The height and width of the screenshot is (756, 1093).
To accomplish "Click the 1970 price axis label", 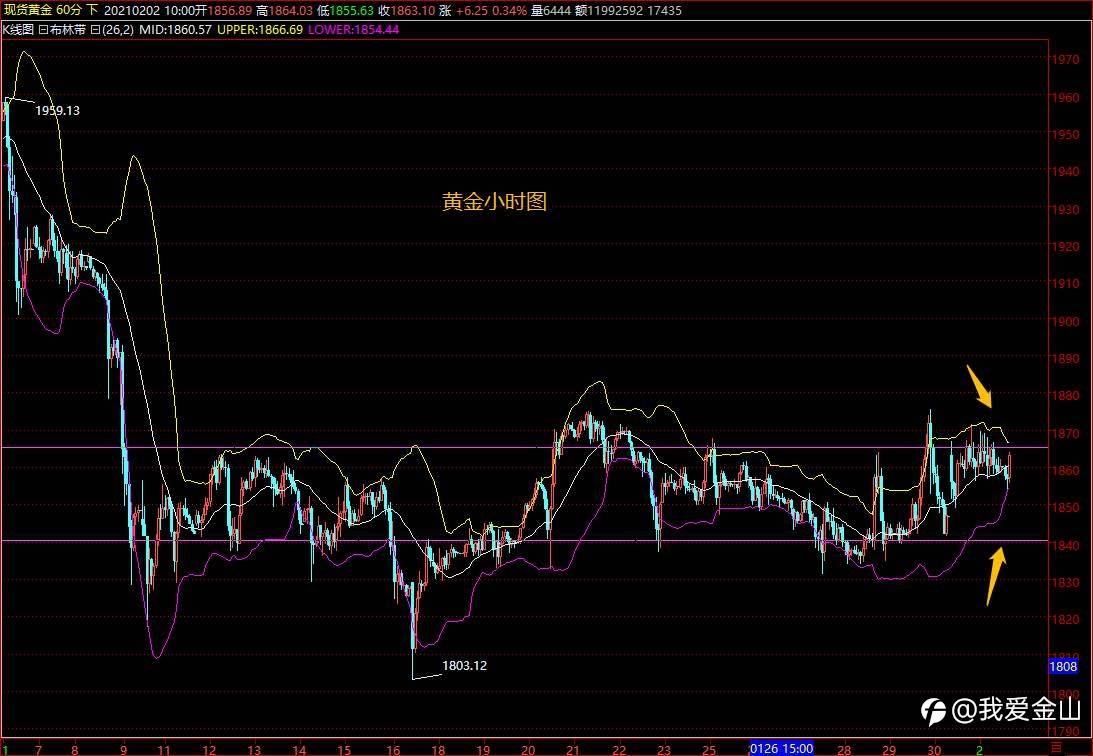I will click(1066, 60).
